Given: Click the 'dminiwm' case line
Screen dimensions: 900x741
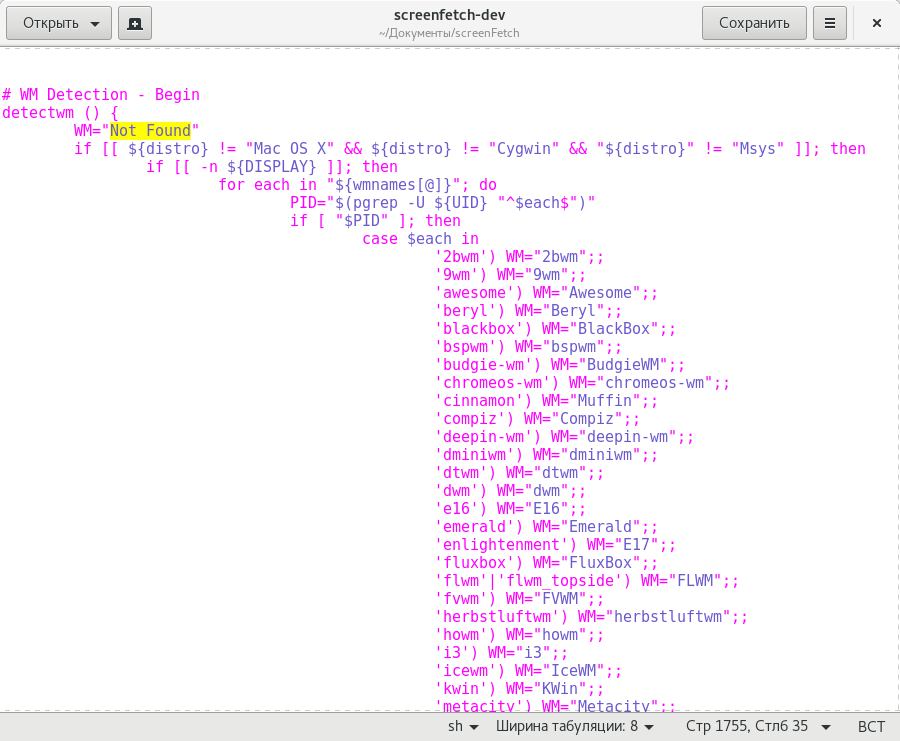Looking at the screenshot, I should [x=546, y=455].
